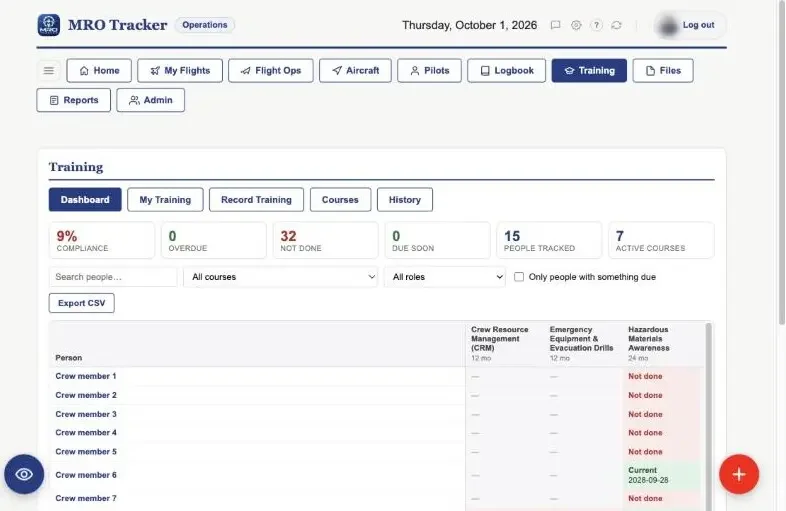This screenshot has width=786, height=511.
Task: Open the Pilots section
Action: 430,71
